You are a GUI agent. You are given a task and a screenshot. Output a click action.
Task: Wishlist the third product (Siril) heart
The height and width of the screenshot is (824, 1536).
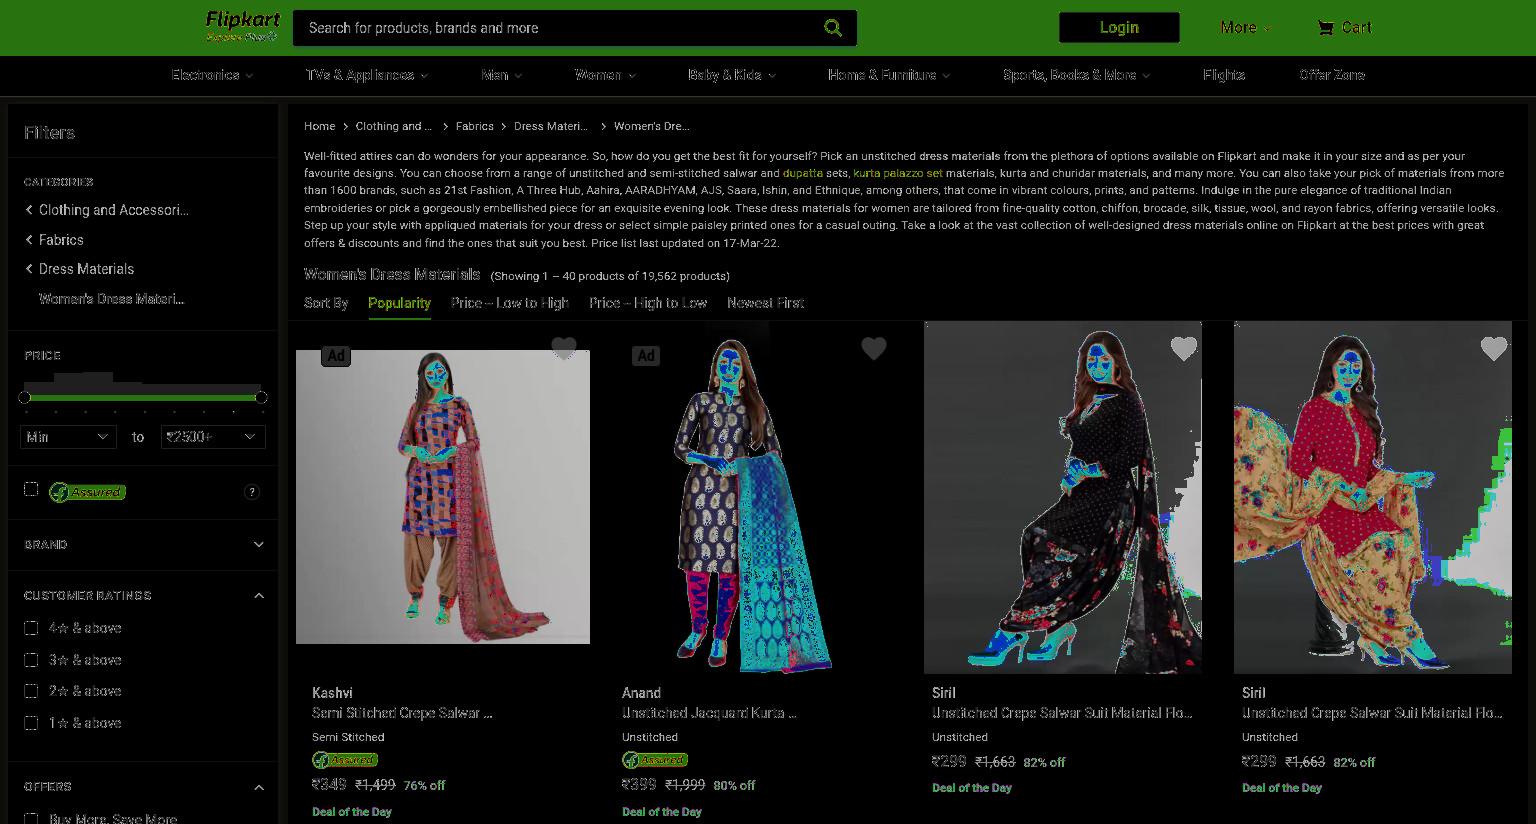(x=1184, y=348)
